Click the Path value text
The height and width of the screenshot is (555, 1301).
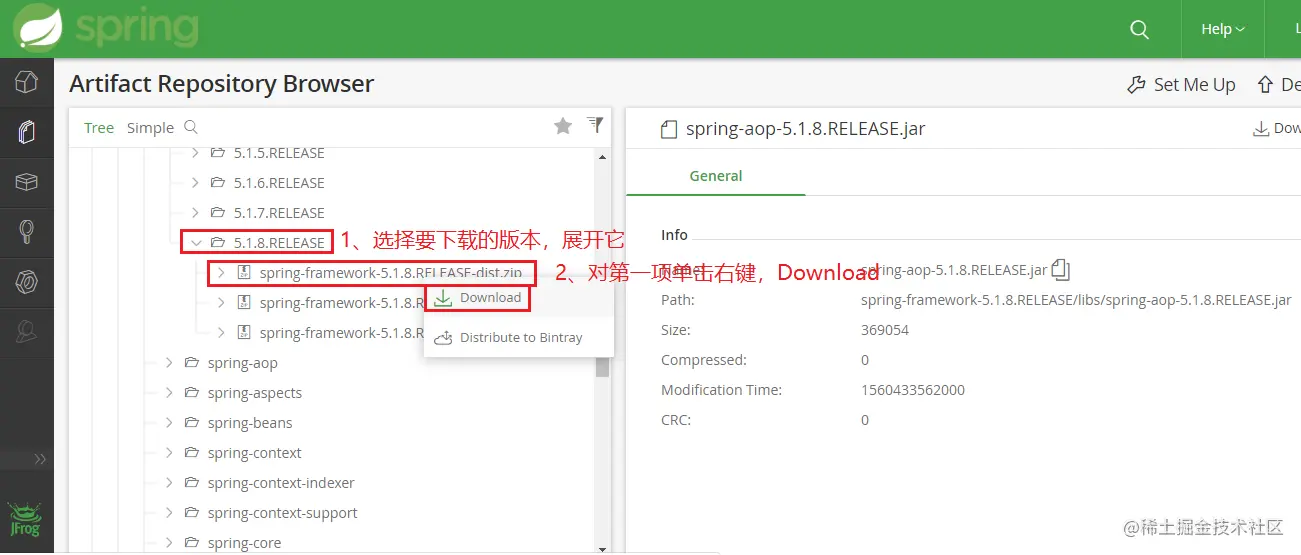(1076, 300)
